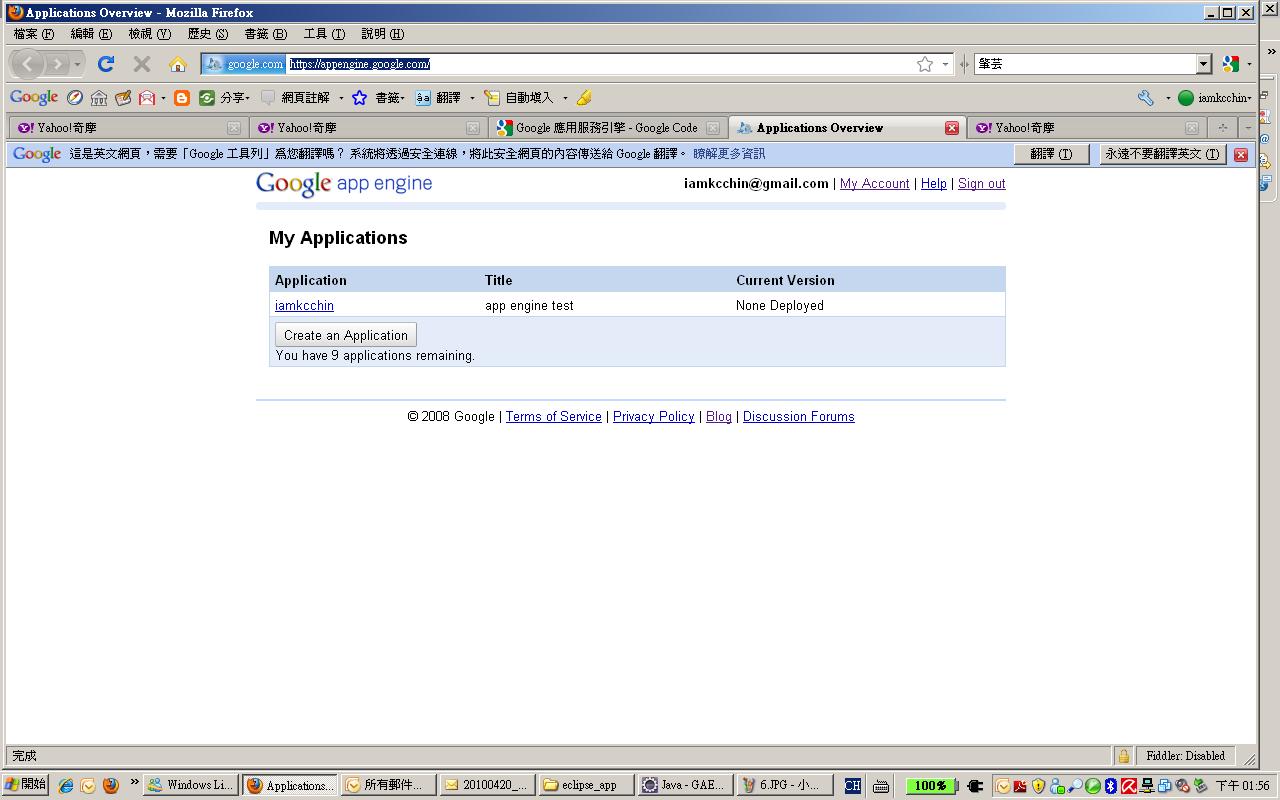Click the Google search engine icon
This screenshot has width=1280, height=800.
point(1231,64)
